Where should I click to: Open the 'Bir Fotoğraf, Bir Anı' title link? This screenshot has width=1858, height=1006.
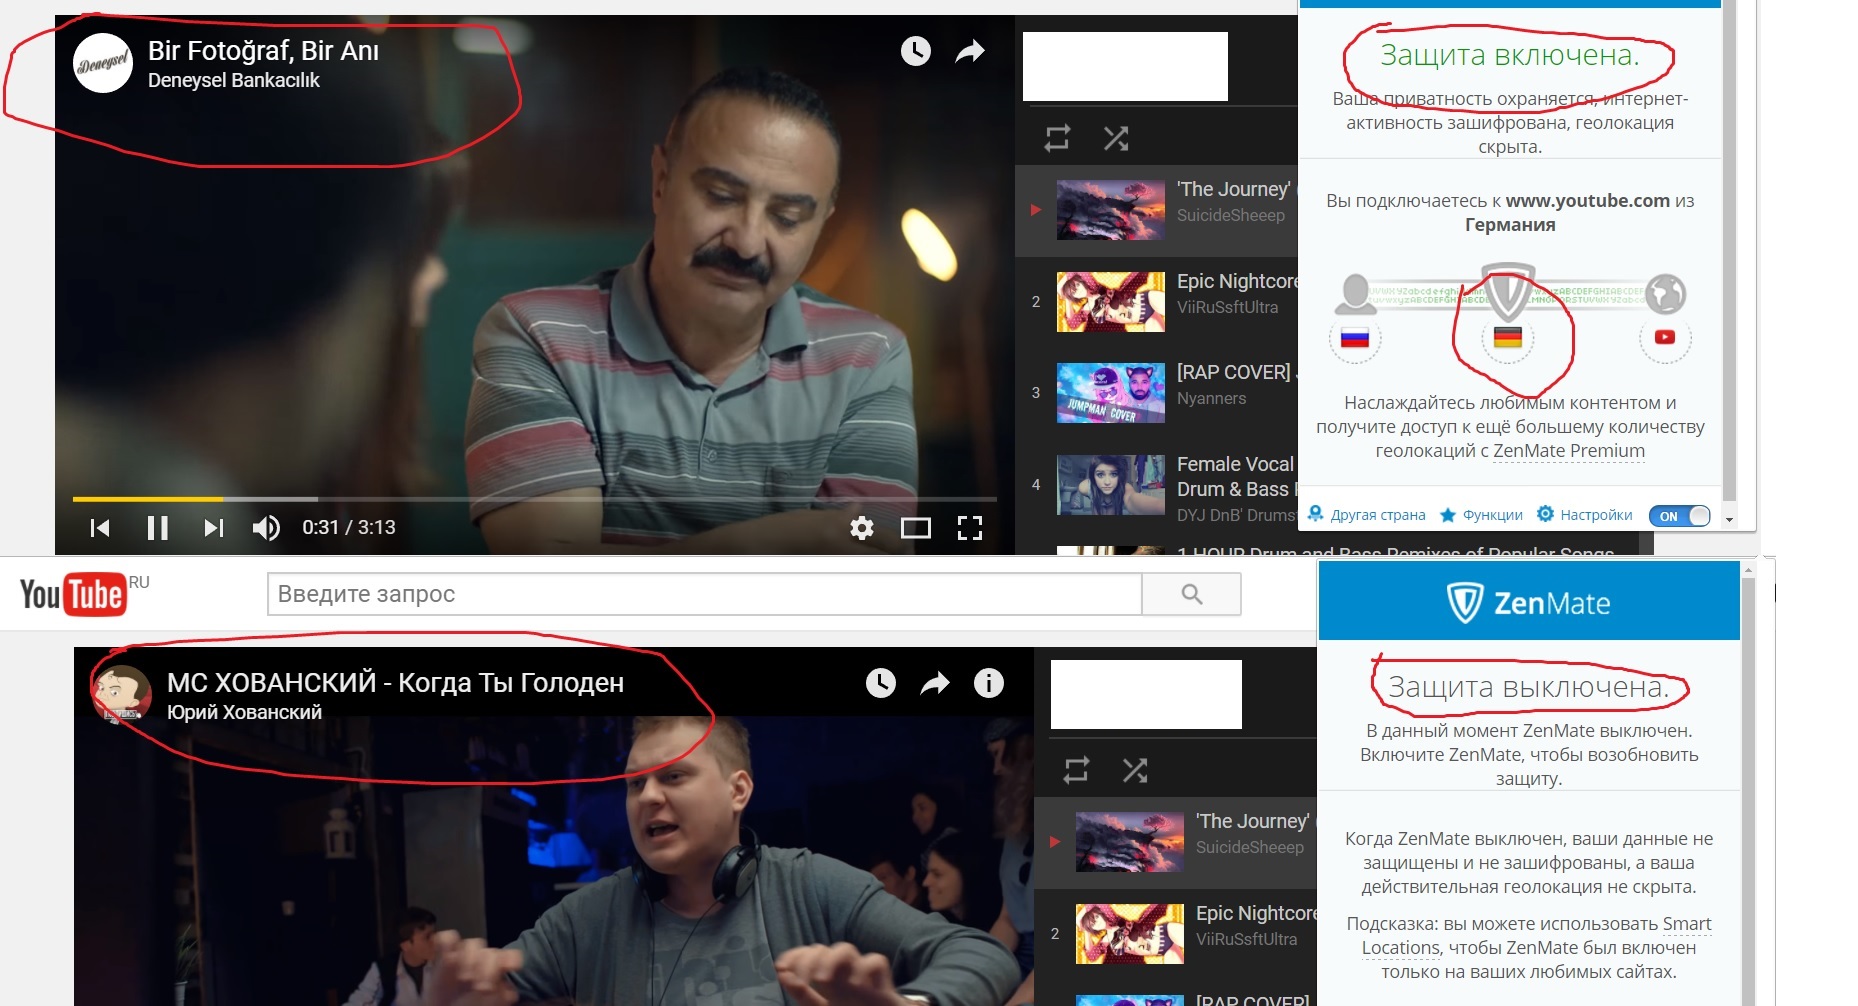[263, 50]
